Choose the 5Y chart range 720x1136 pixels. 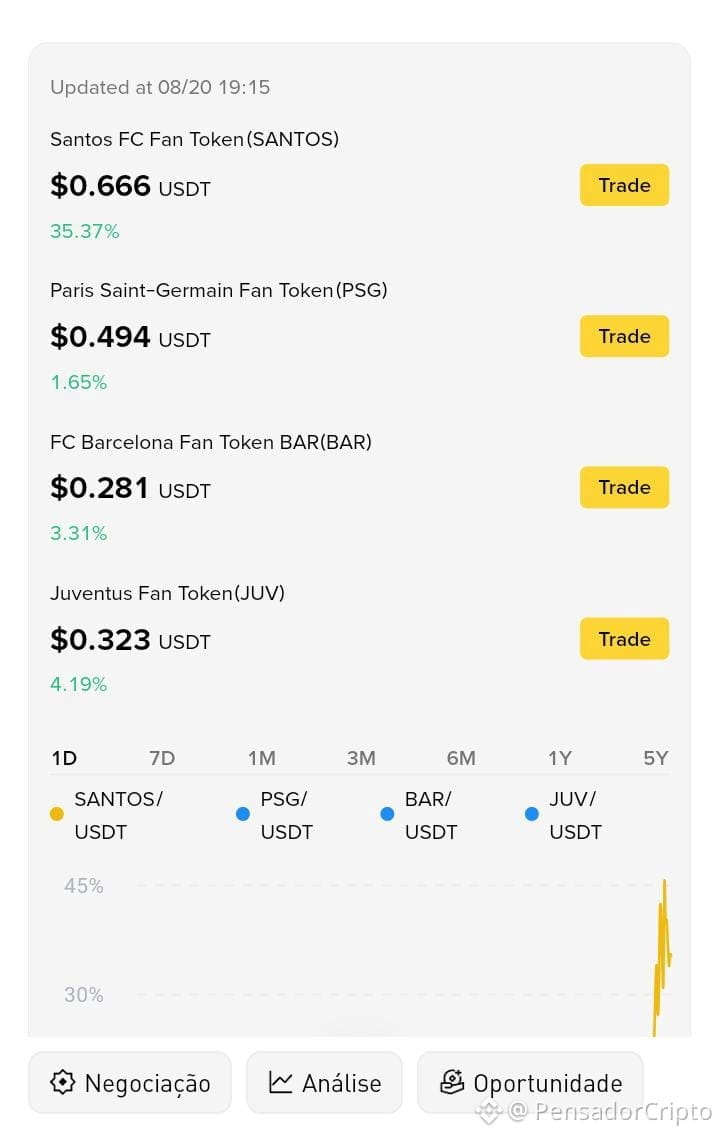[x=656, y=758]
